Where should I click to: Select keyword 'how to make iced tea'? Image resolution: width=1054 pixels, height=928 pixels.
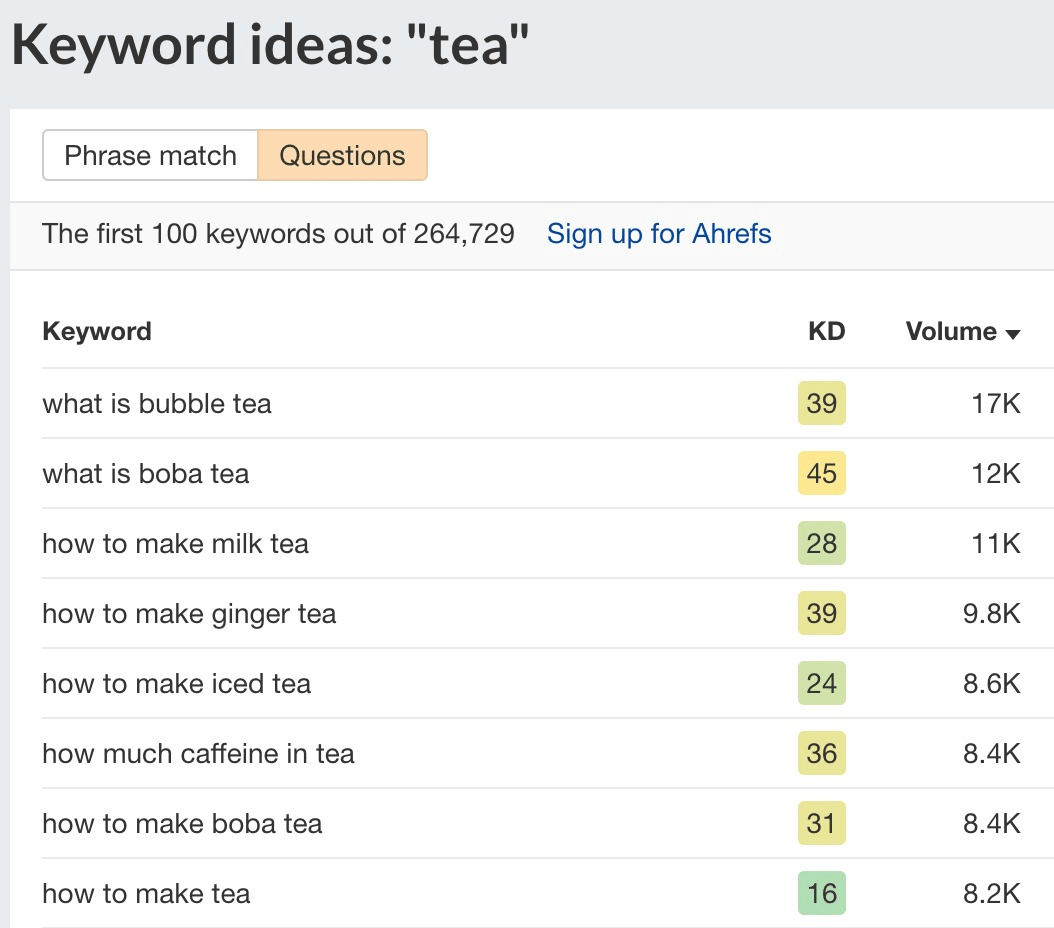pyautogui.click(x=176, y=684)
